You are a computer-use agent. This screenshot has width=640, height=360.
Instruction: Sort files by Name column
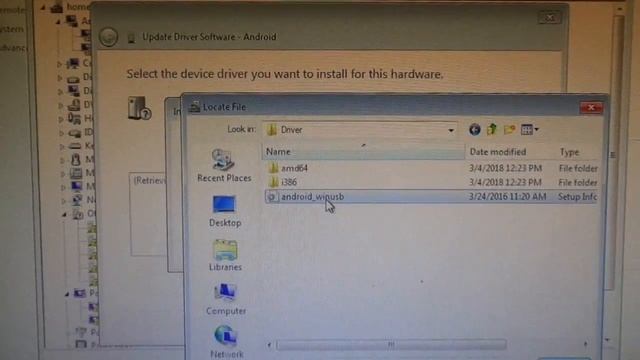point(363,152)
